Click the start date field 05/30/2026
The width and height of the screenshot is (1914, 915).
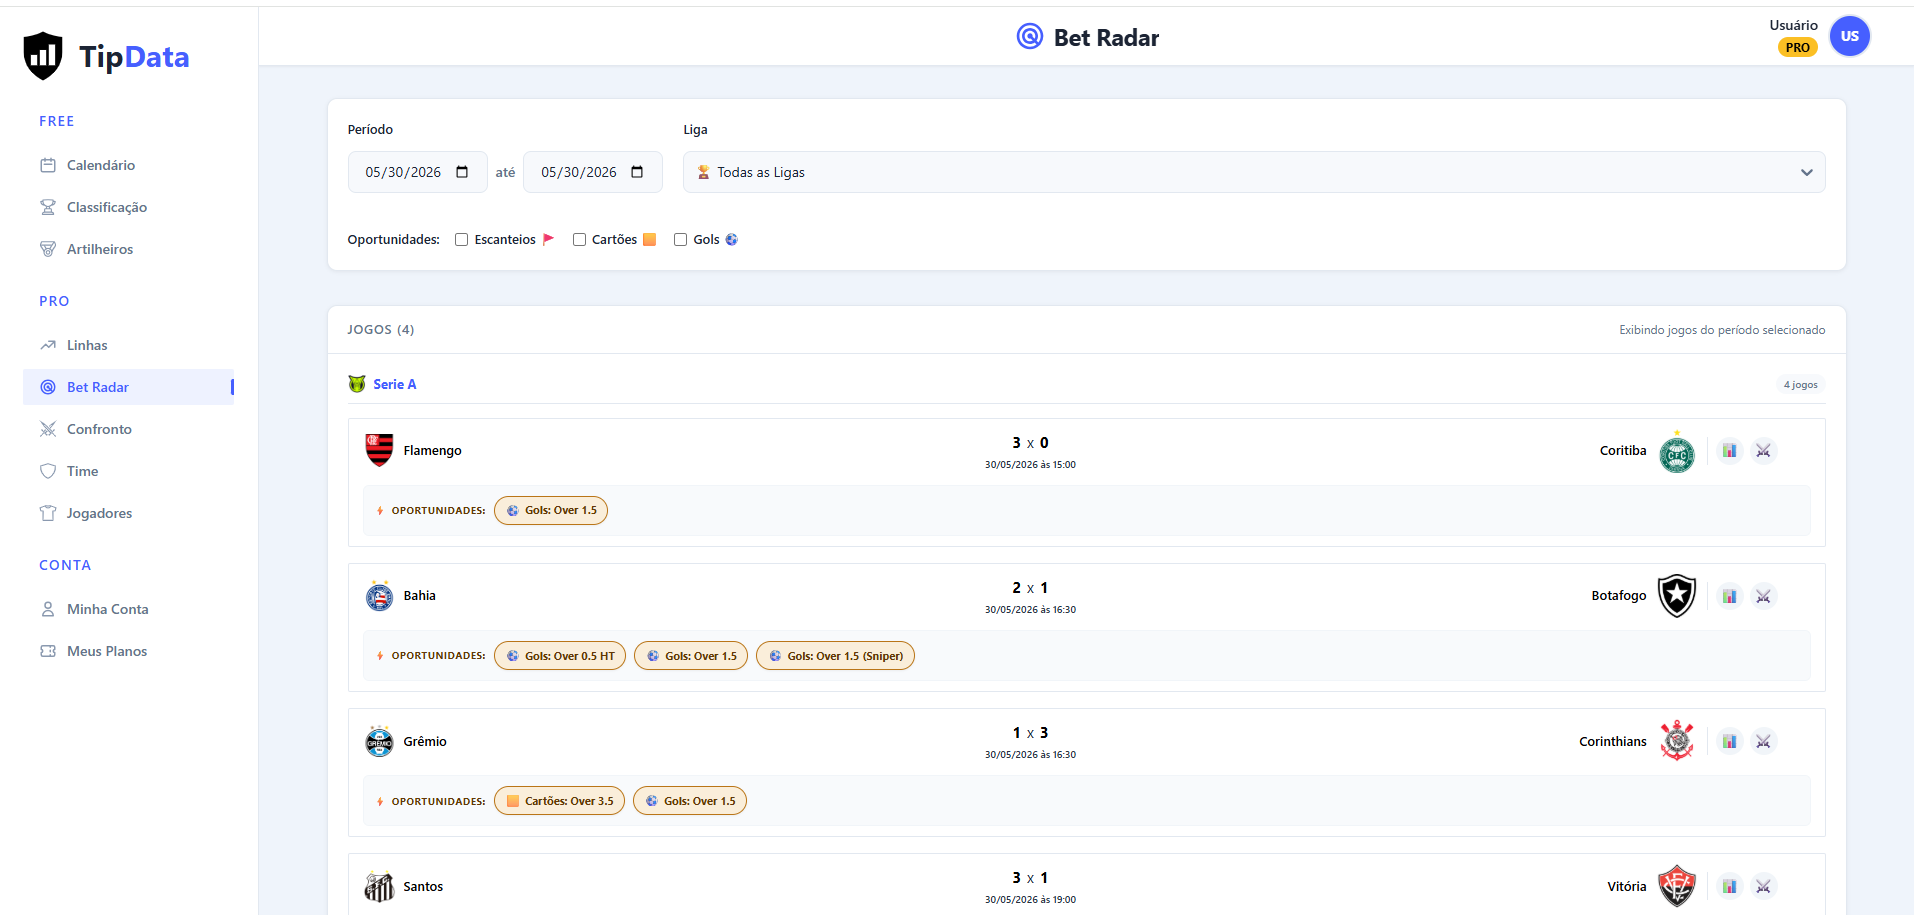tap(417, 172)
